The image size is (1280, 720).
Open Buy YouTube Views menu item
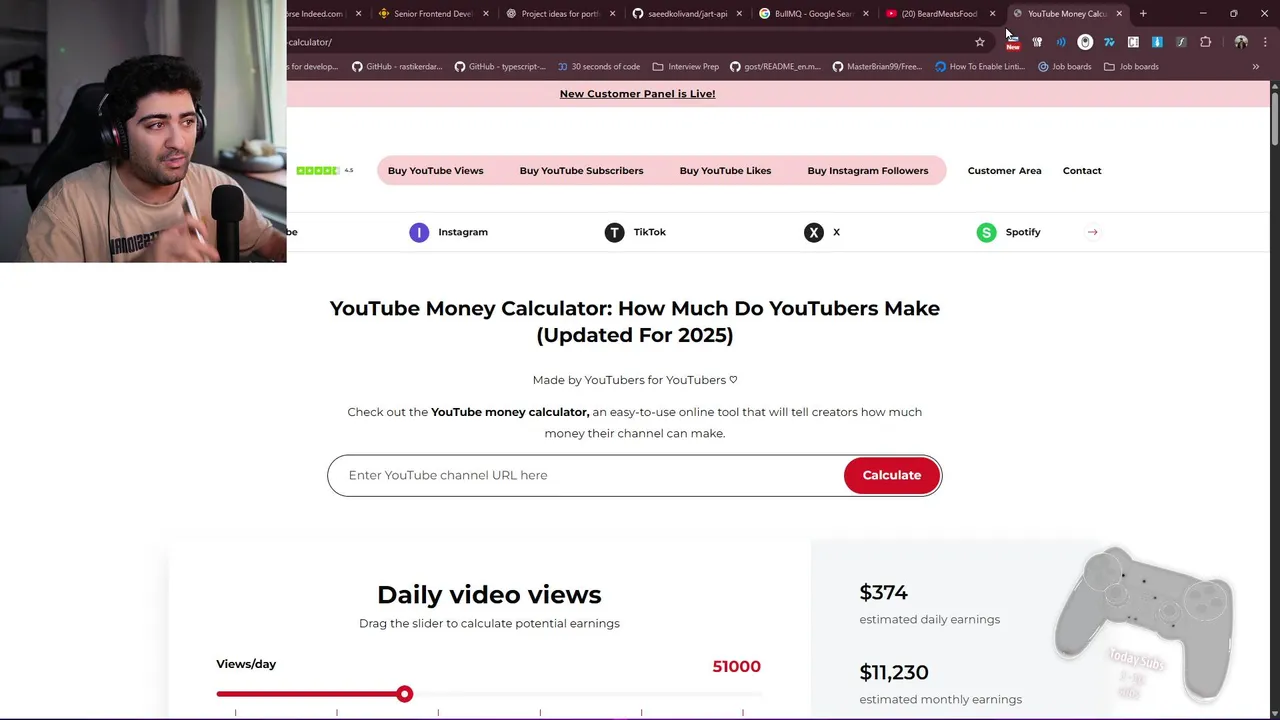[x=435, y=171]
